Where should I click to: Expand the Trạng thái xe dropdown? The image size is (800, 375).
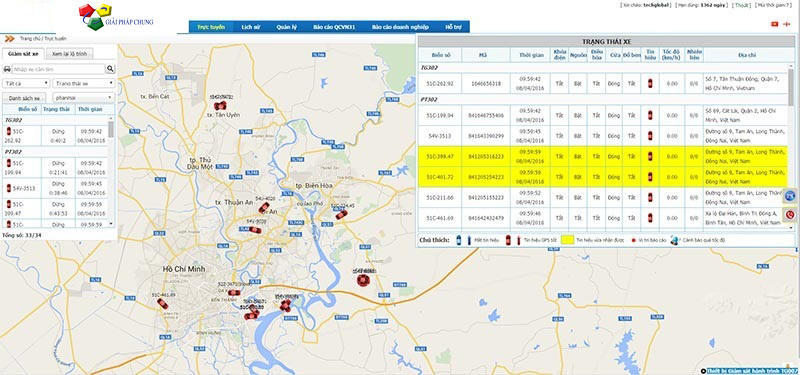pyautogui.click(x=84, y=83)
